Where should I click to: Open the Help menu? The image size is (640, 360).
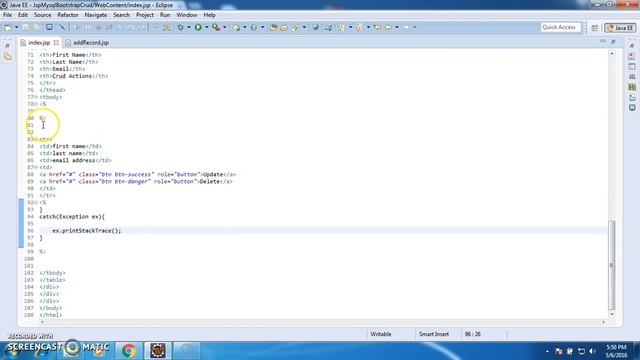209,15
